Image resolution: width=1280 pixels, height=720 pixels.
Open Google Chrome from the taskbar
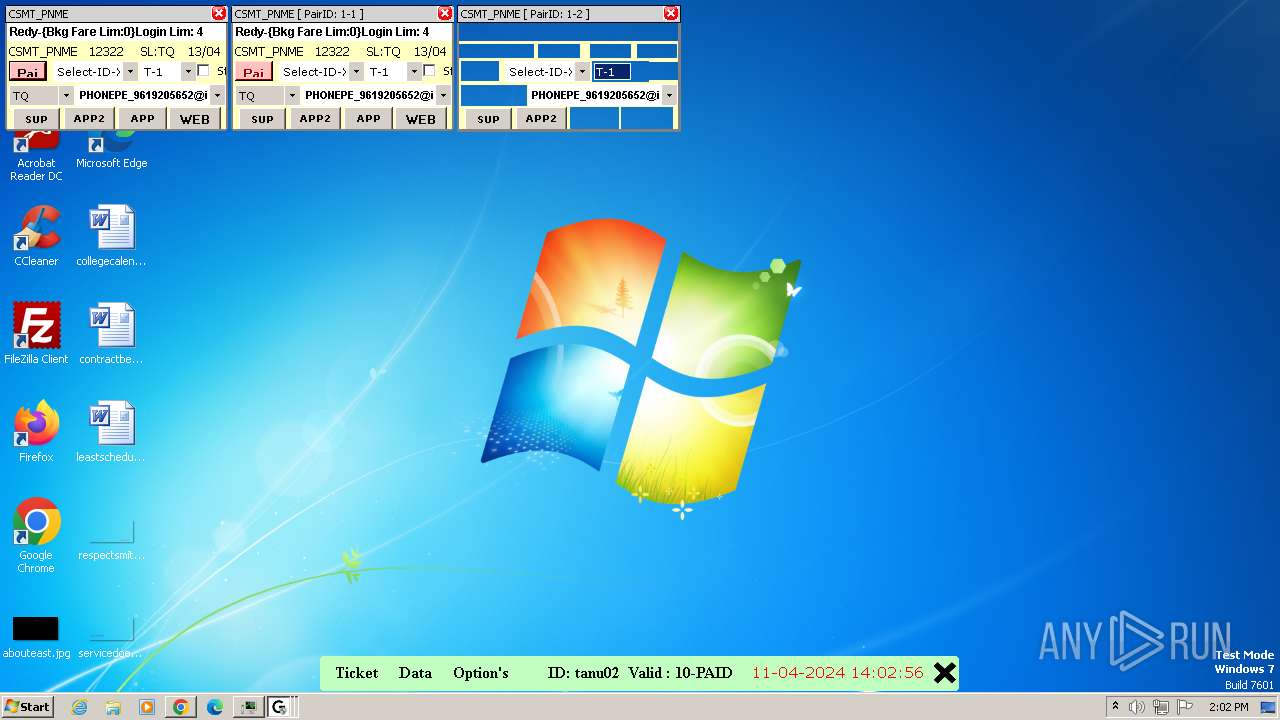coord(181,707)
